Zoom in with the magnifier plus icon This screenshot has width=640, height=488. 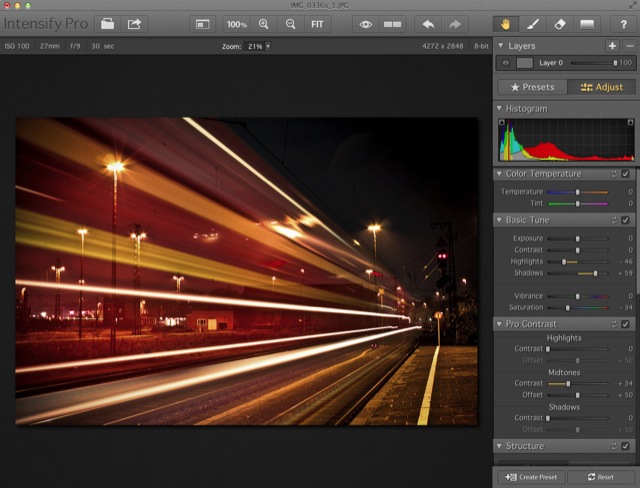tap(264, 23)
